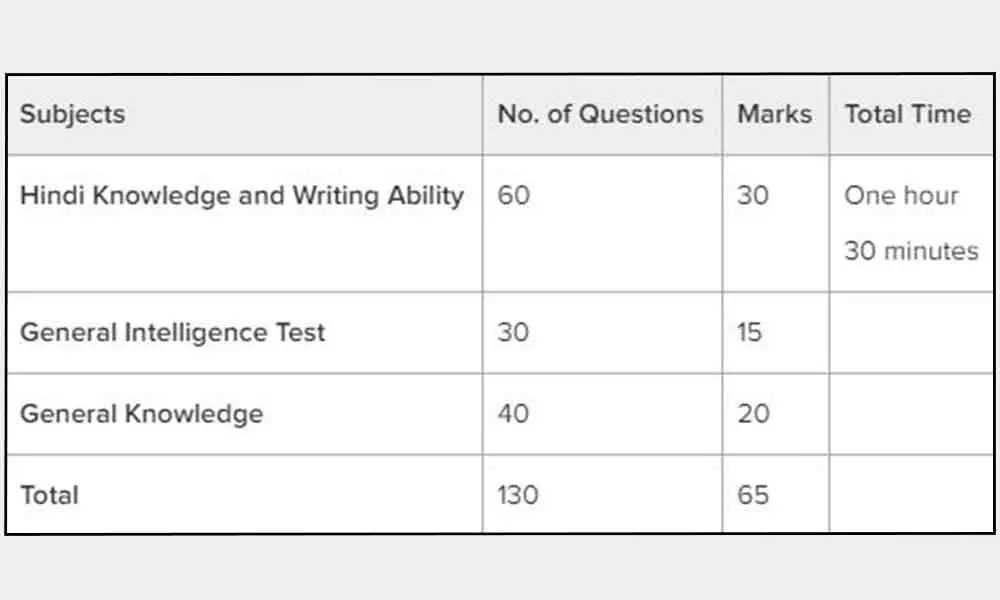The image size is (1000, 600).
Task: Click the No. of Questions header
Action: coord(600,114)
